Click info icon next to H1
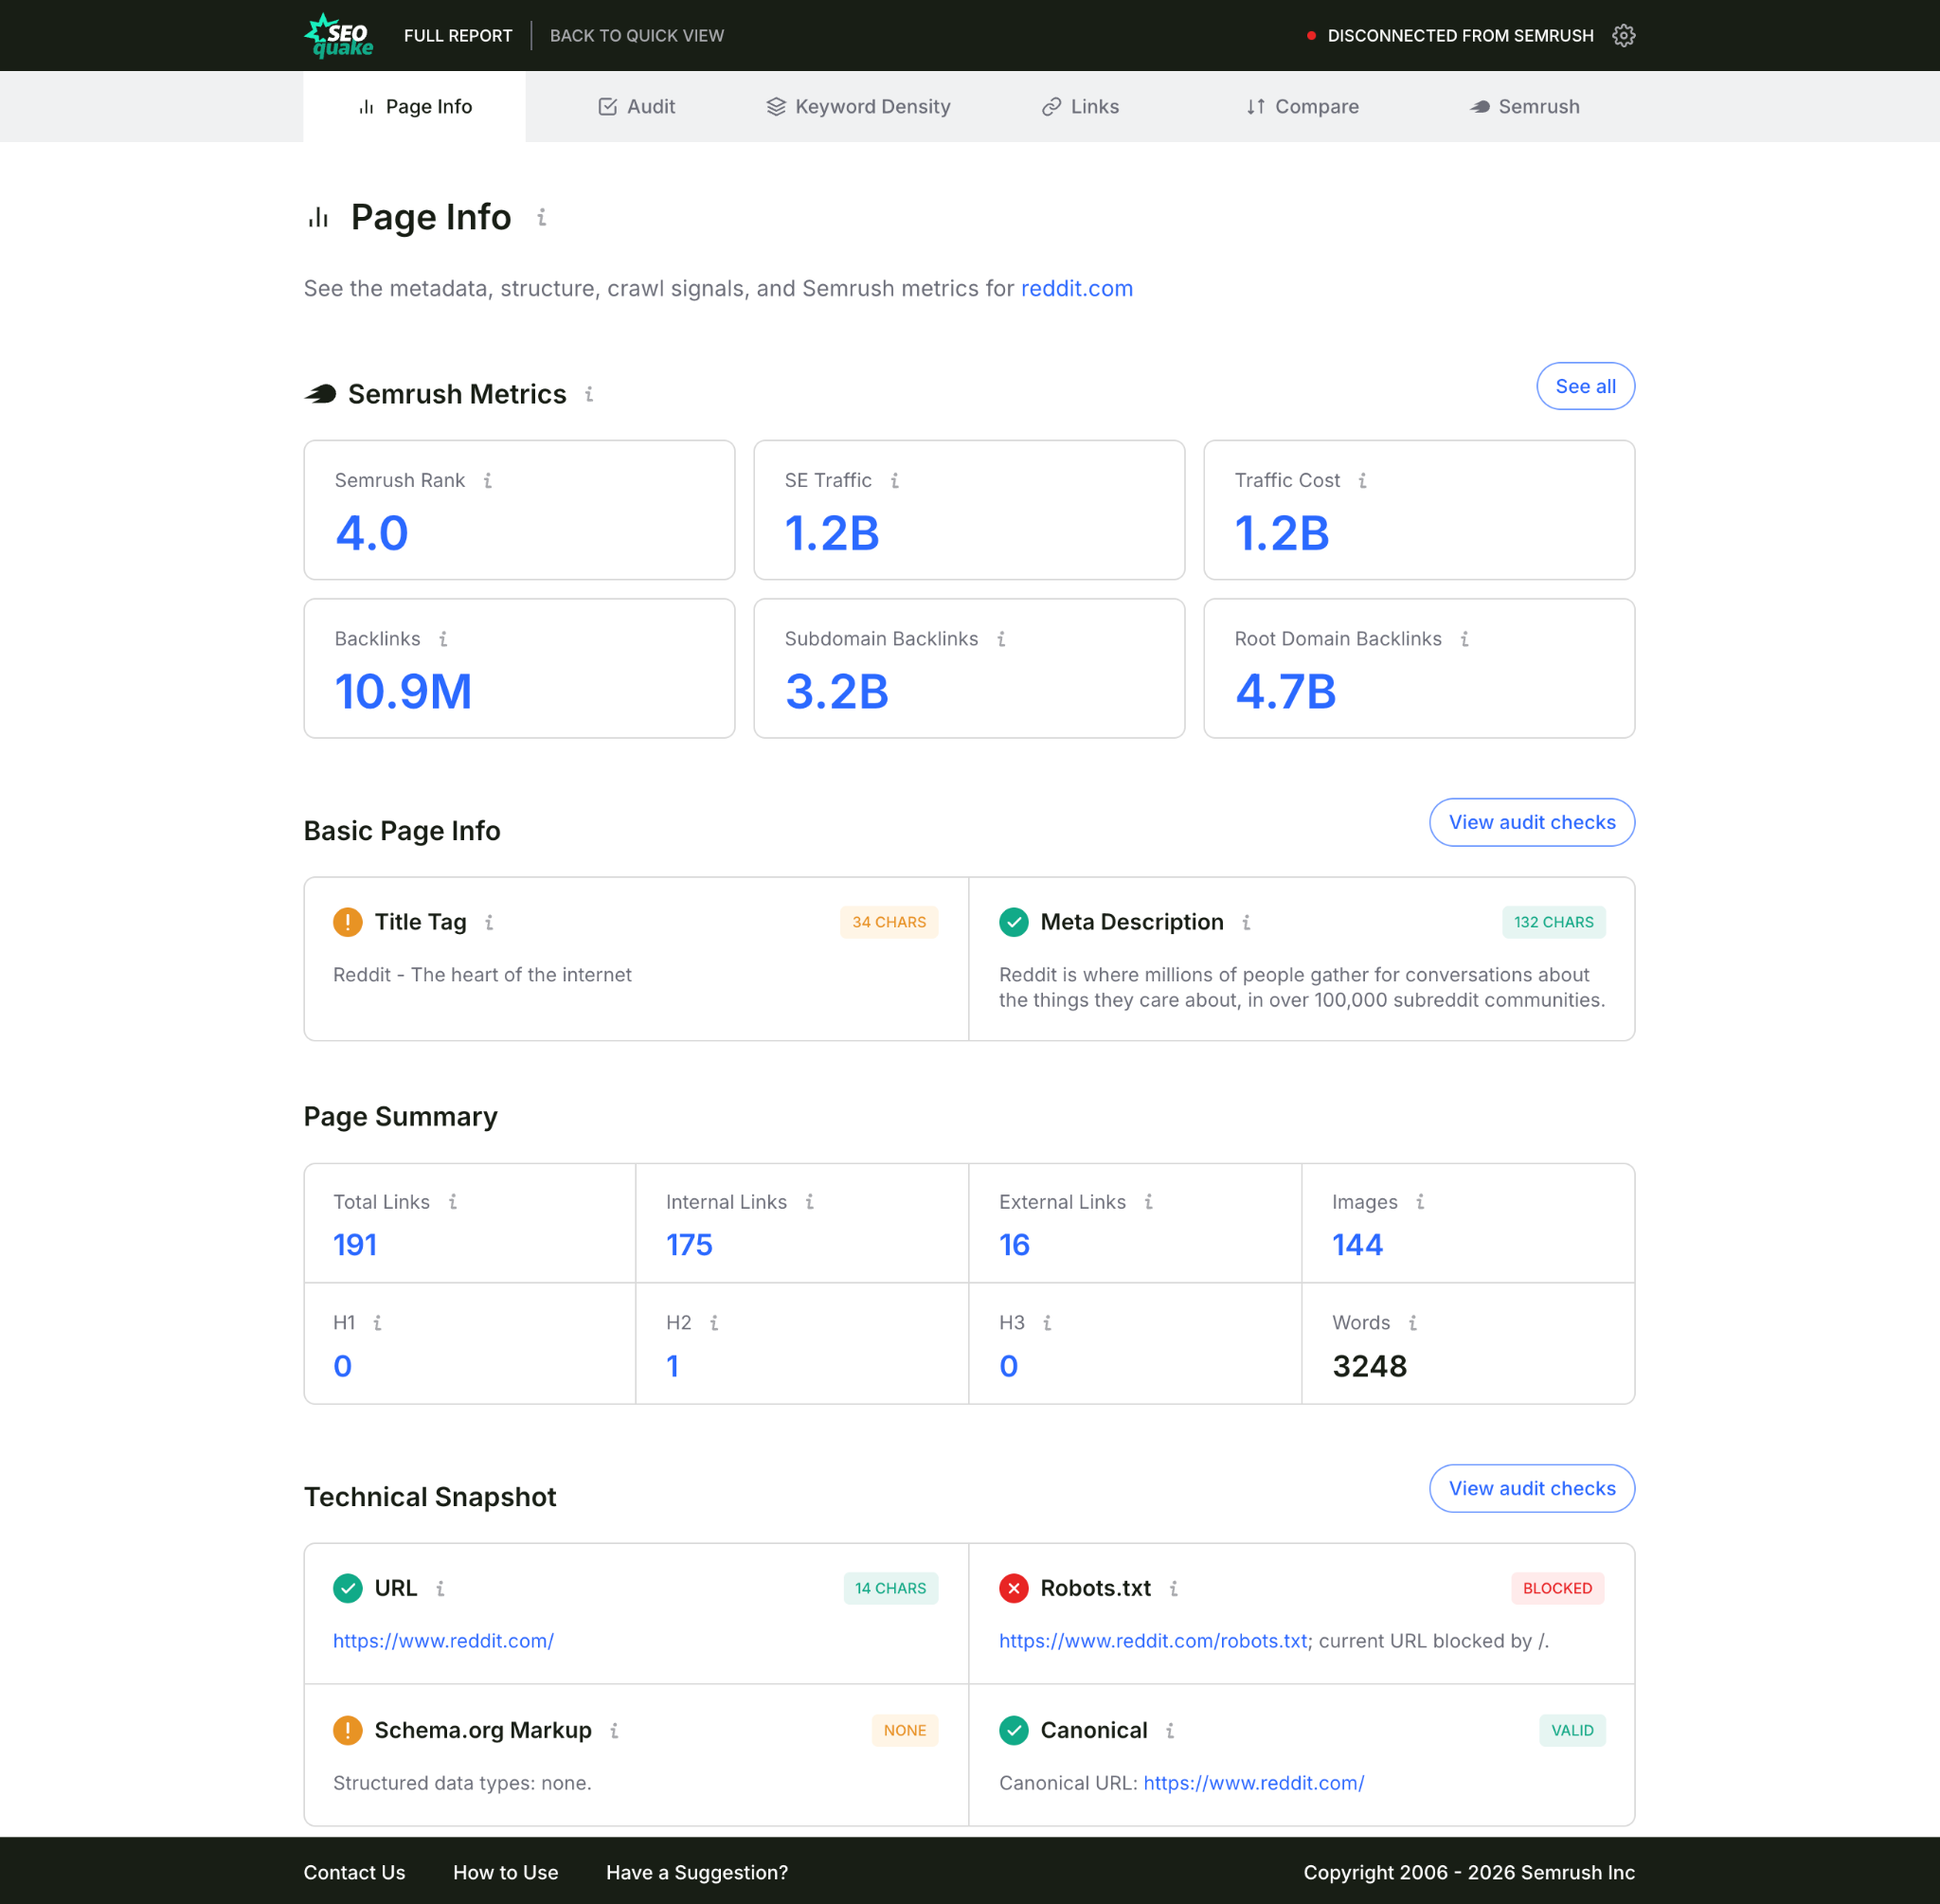The height and width of the screenshot is (1904, 1940). pyautogui.click(x=377, y=1323)
